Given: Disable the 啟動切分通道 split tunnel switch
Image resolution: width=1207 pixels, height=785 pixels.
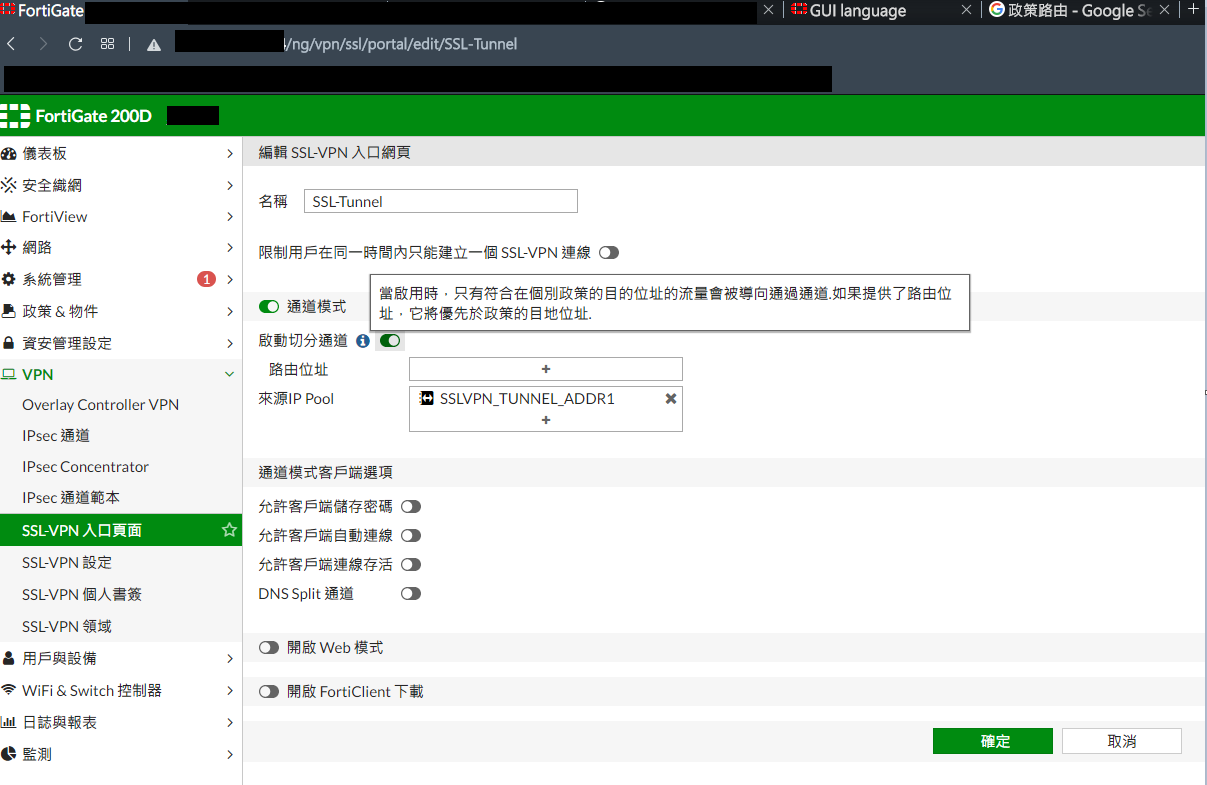Looking at the screenshot, I should pyautogui.click(x=390, y=341).
